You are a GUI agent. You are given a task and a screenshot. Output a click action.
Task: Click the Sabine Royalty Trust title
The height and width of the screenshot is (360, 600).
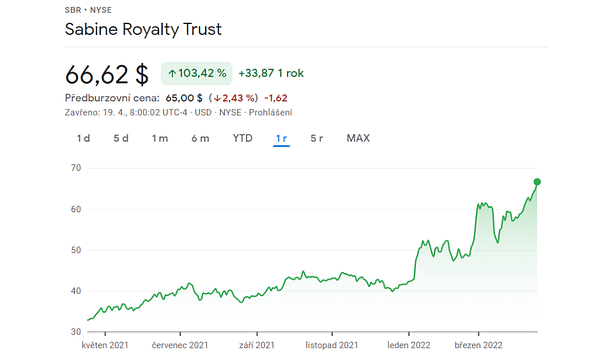pyautogui.click(x=143, y=29)
